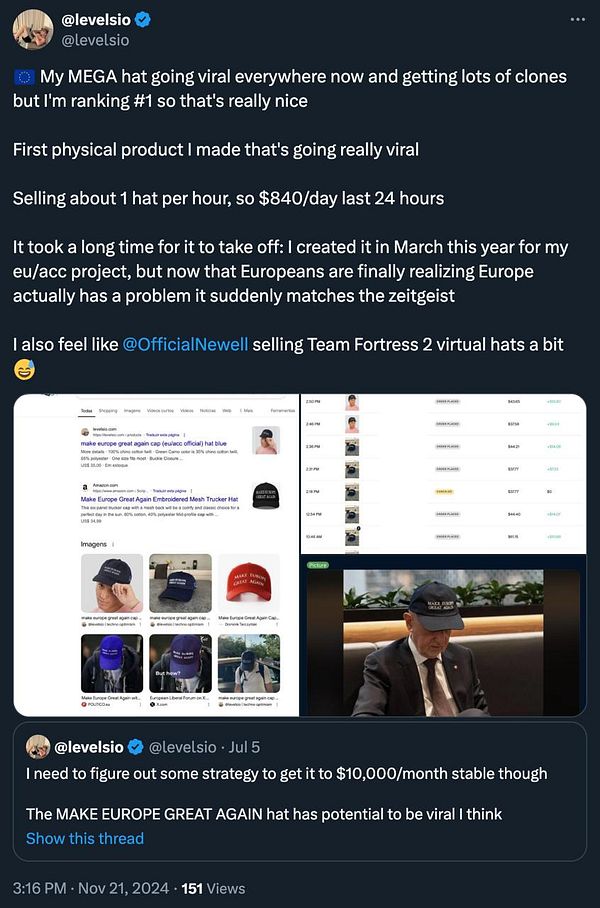Open the three-dot more options menu
This screenshot has width=600, height=908.
tap(577, 20)
